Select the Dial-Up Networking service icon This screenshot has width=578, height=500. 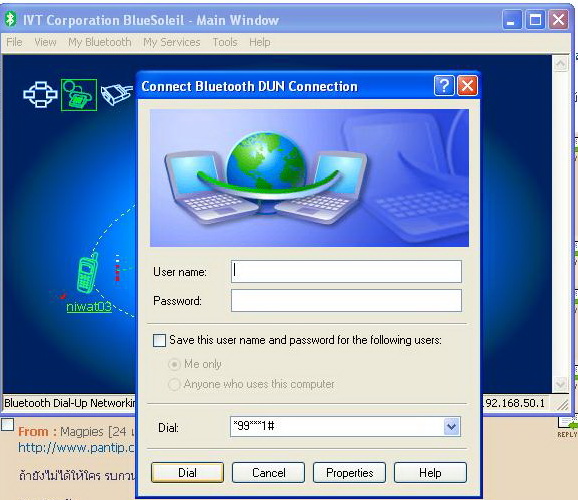79,95
